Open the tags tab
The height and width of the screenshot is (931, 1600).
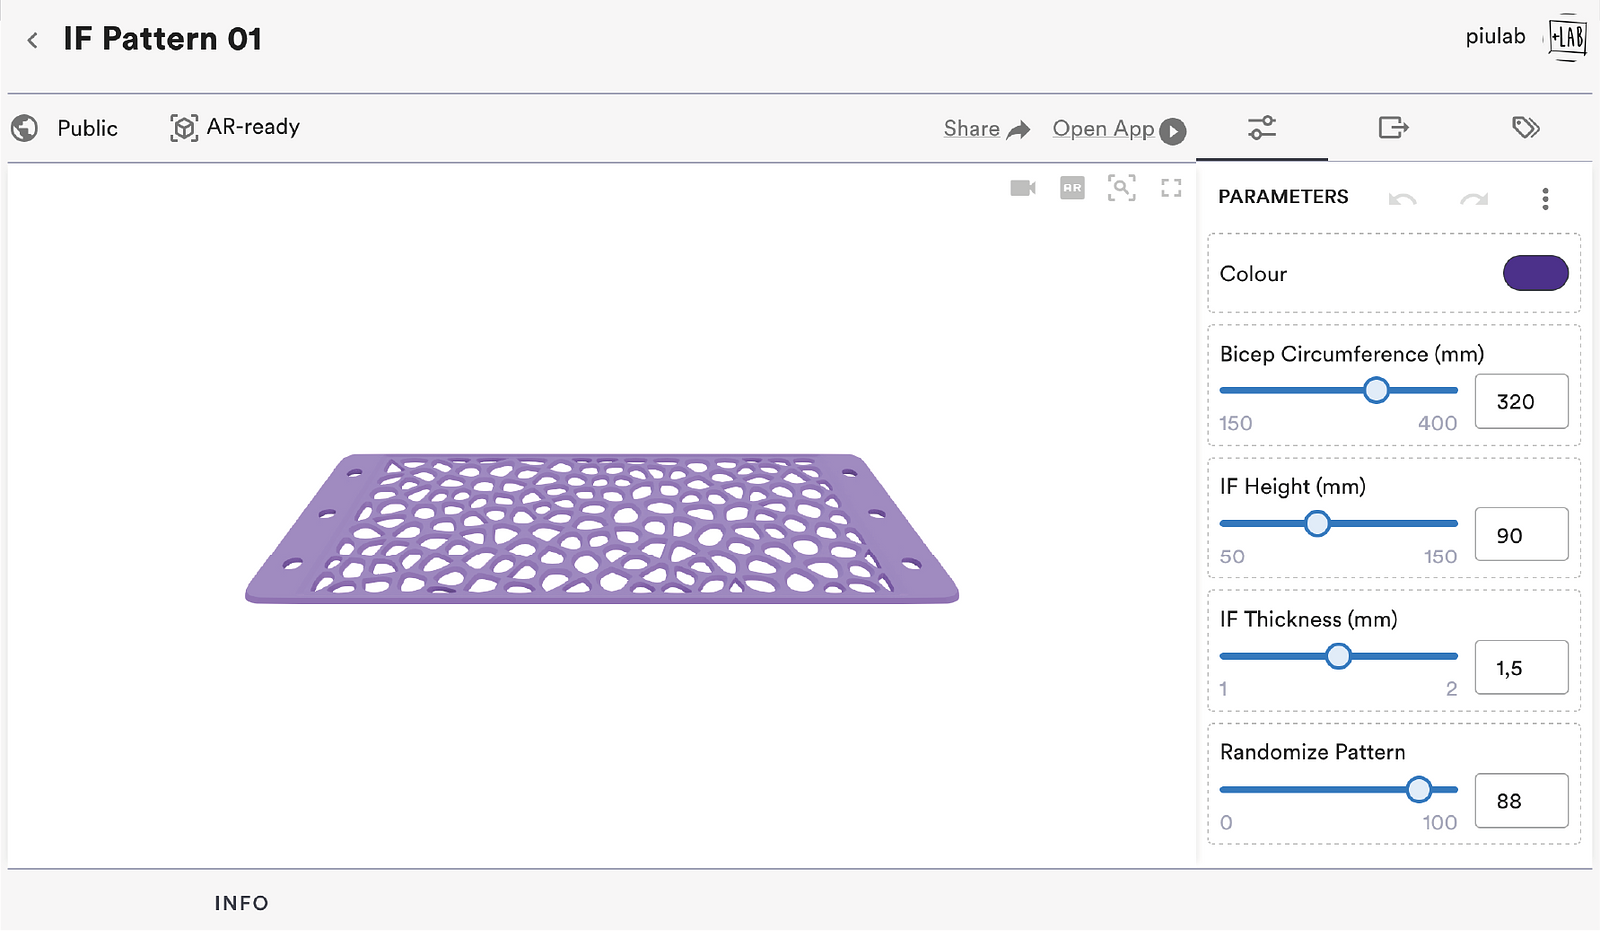point(1525,128)
